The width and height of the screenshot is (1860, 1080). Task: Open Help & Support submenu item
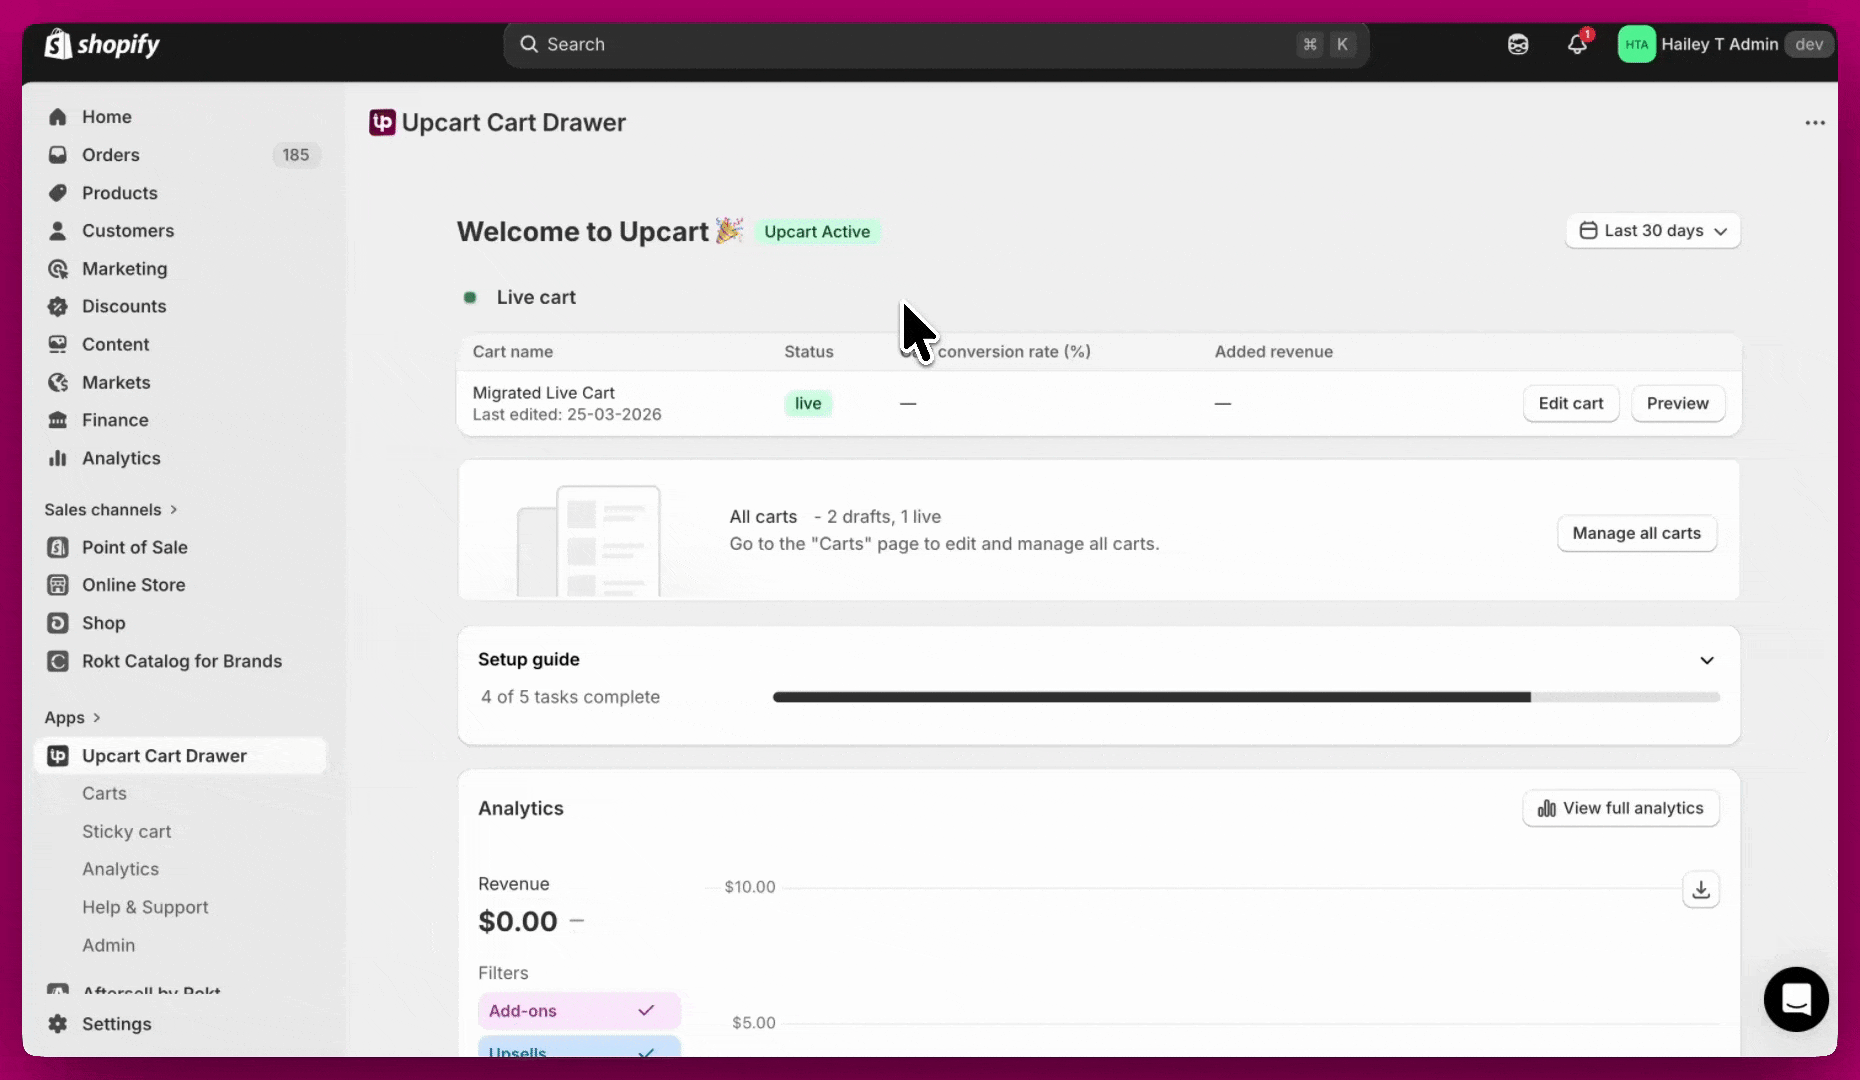coord(145,908)
